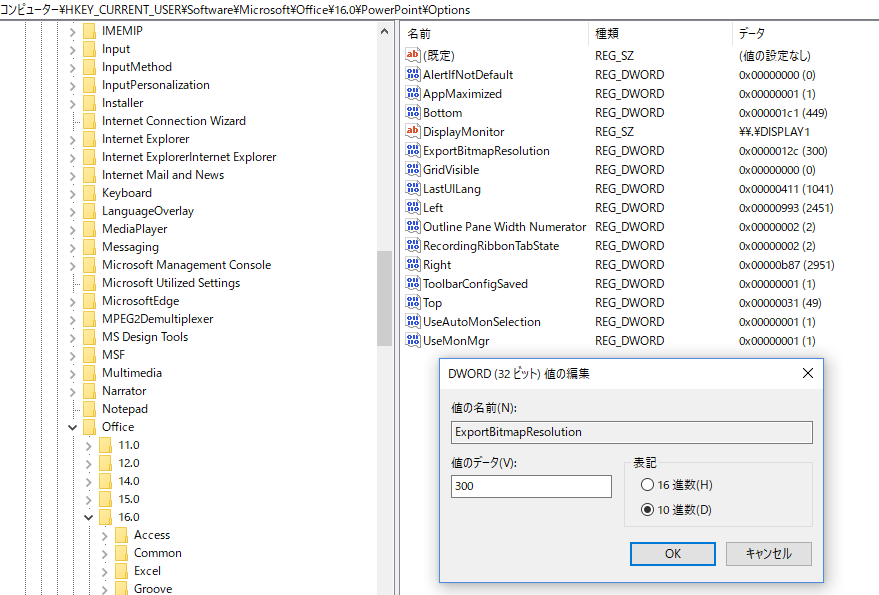Confirm the DWORD edit with OK

(673, 554)
